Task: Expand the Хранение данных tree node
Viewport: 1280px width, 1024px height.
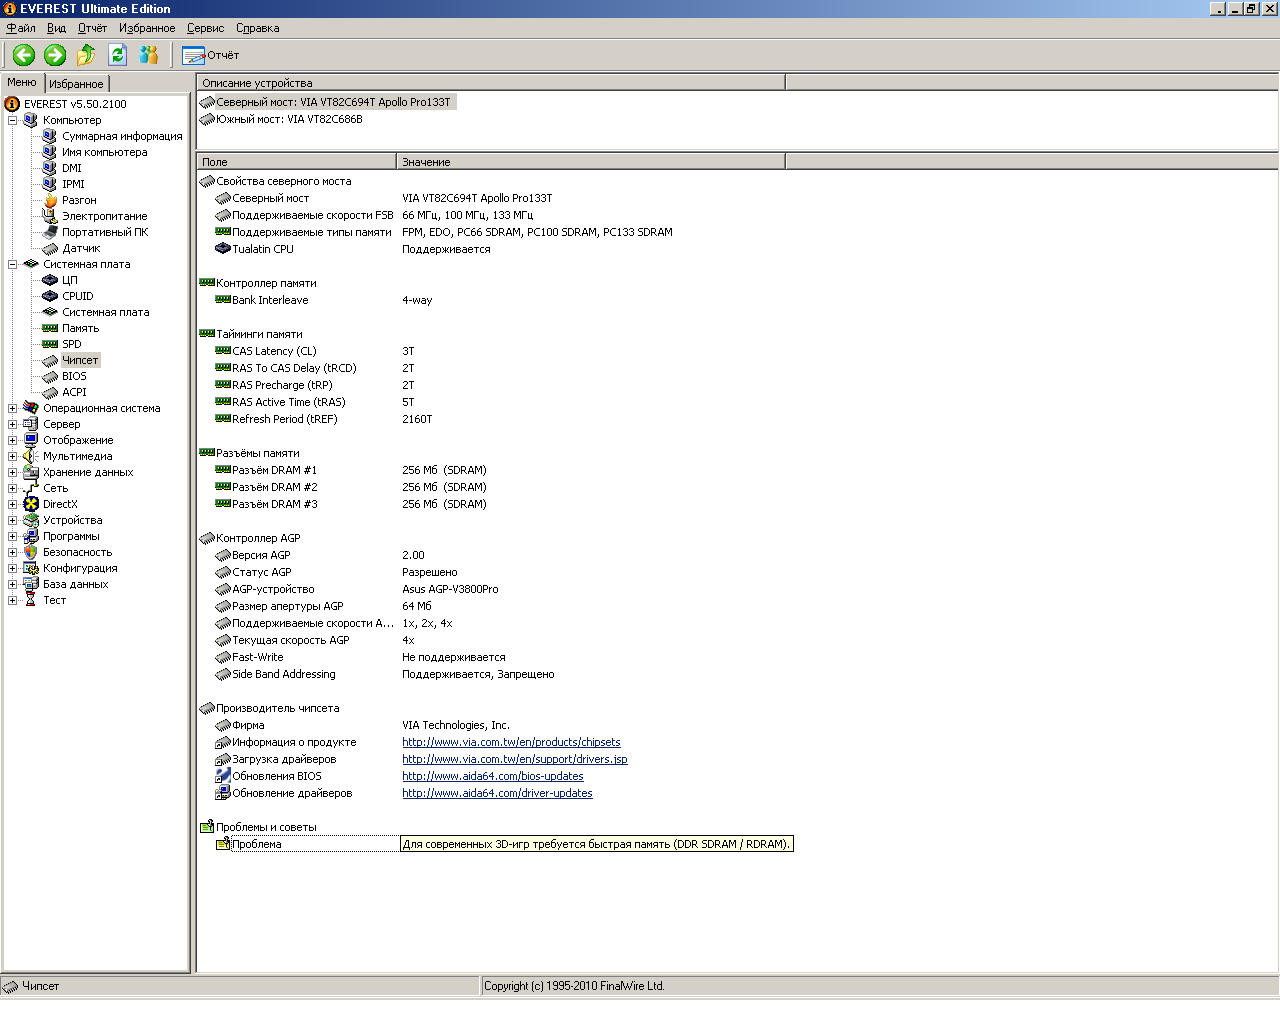Action: pos(13,472)
